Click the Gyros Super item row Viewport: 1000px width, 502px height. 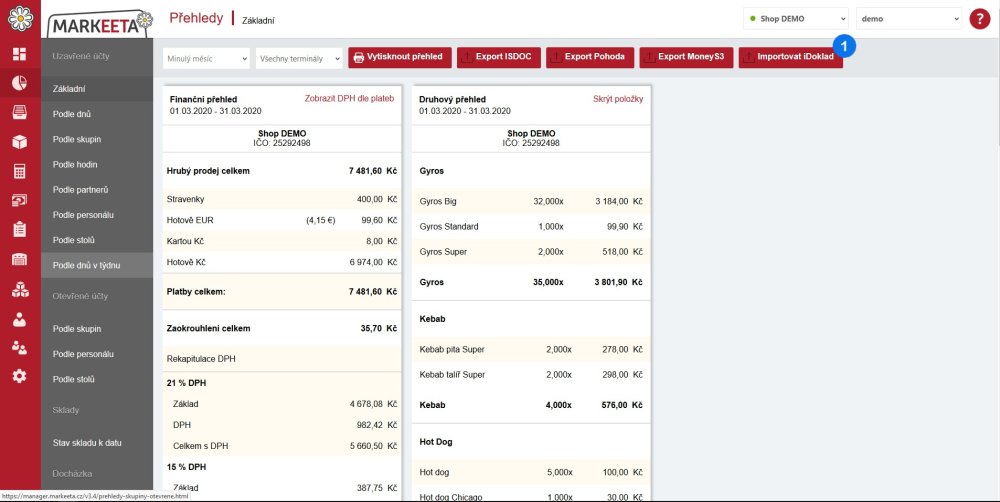click(531, 251)
